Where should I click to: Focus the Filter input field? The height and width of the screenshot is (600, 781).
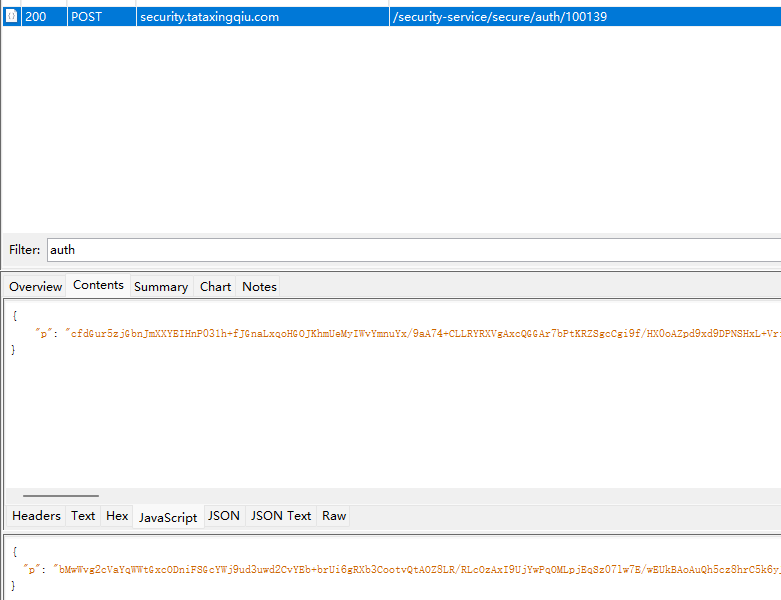click(412, 249)
